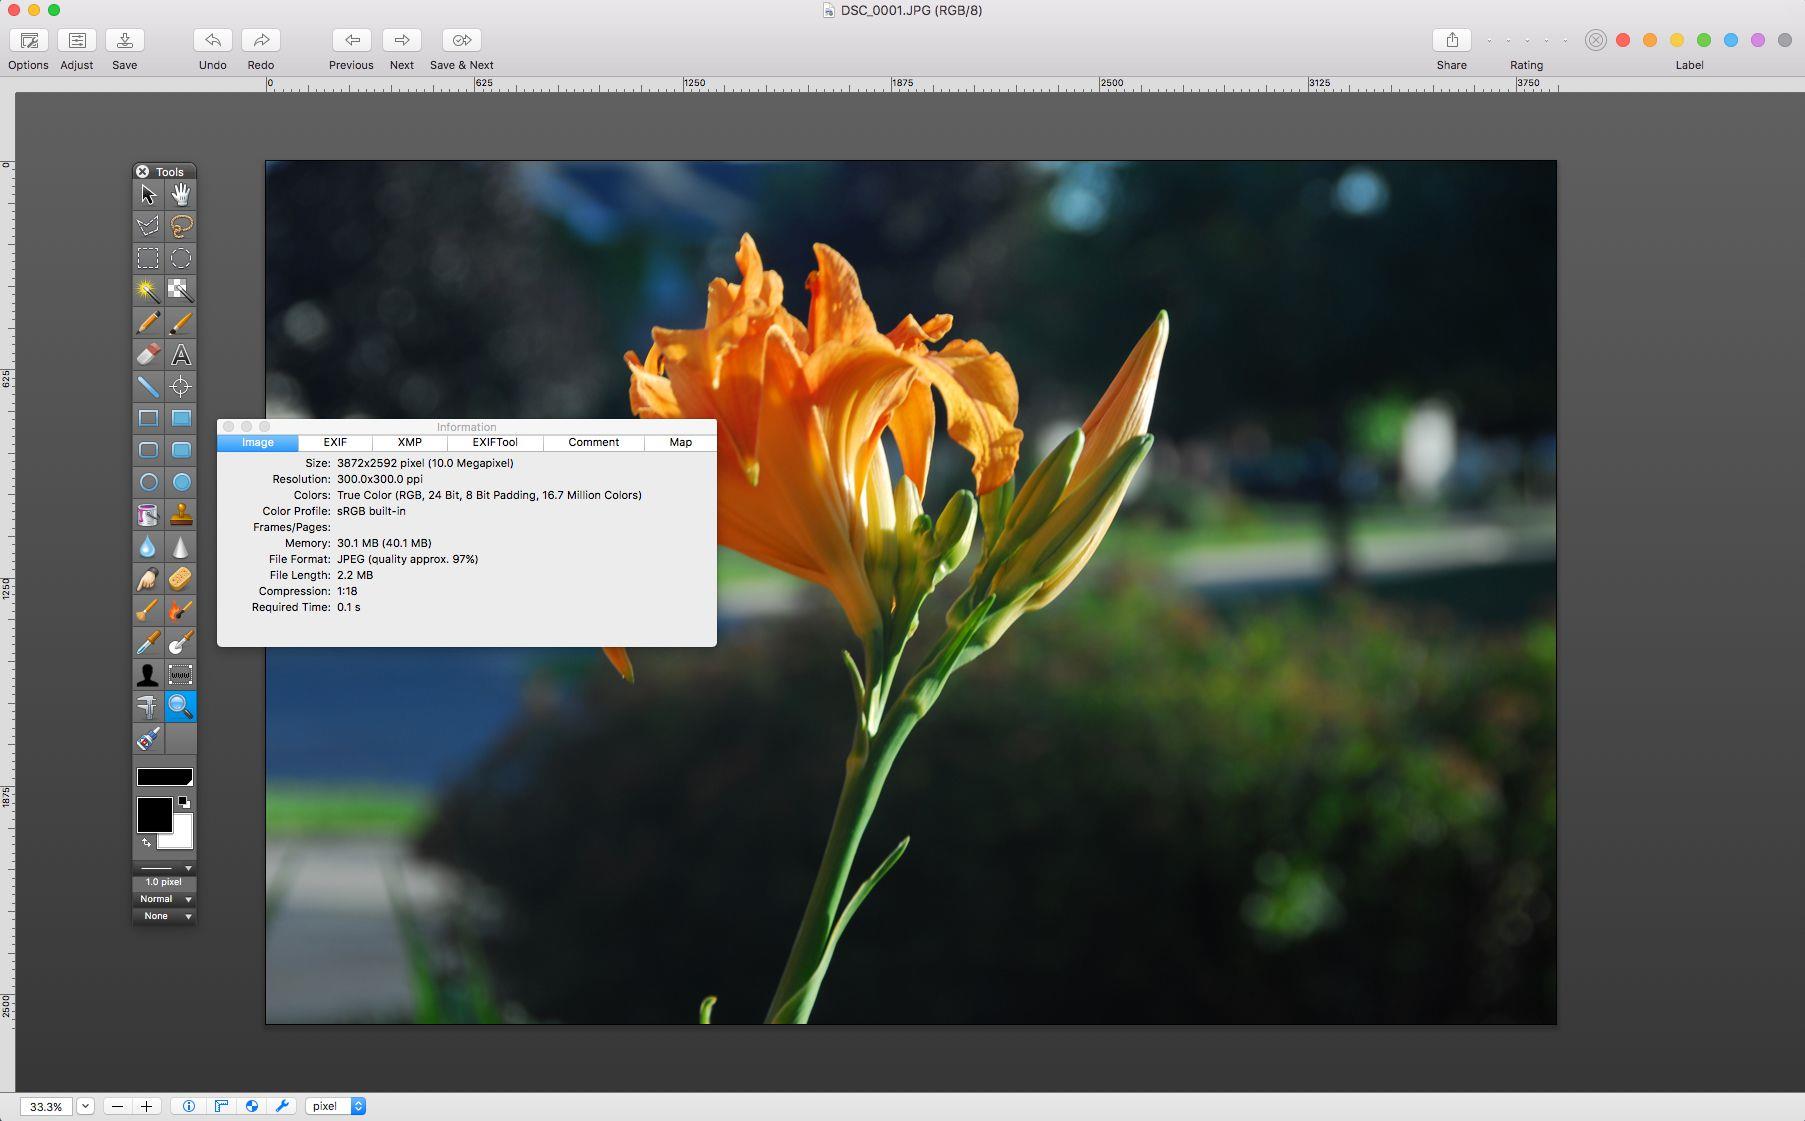The image size is (1805, 1121).
Task: Toggle the info panel icon in status bar
Action: point(189,1106)
